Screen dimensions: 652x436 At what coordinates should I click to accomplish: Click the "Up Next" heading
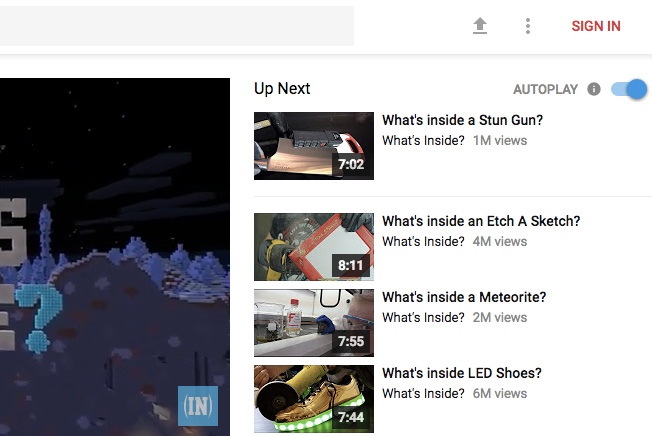pos(282,89)
